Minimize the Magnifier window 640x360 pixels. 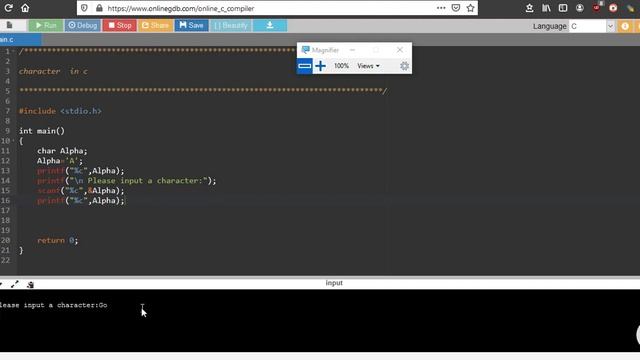click(352, 50)
